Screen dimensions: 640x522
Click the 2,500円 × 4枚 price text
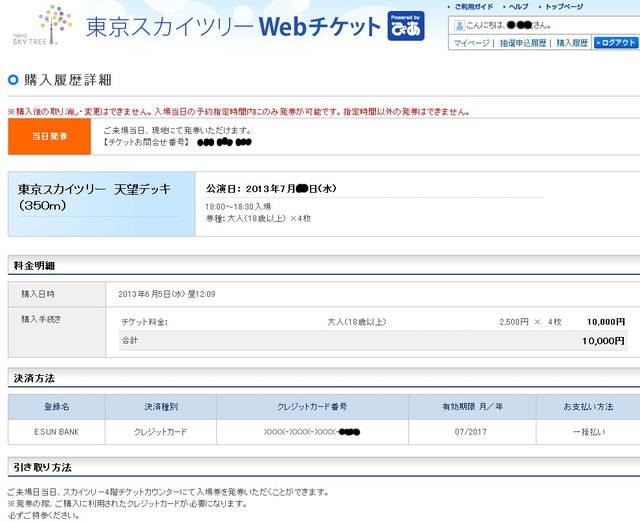click(x=530, y=322)
